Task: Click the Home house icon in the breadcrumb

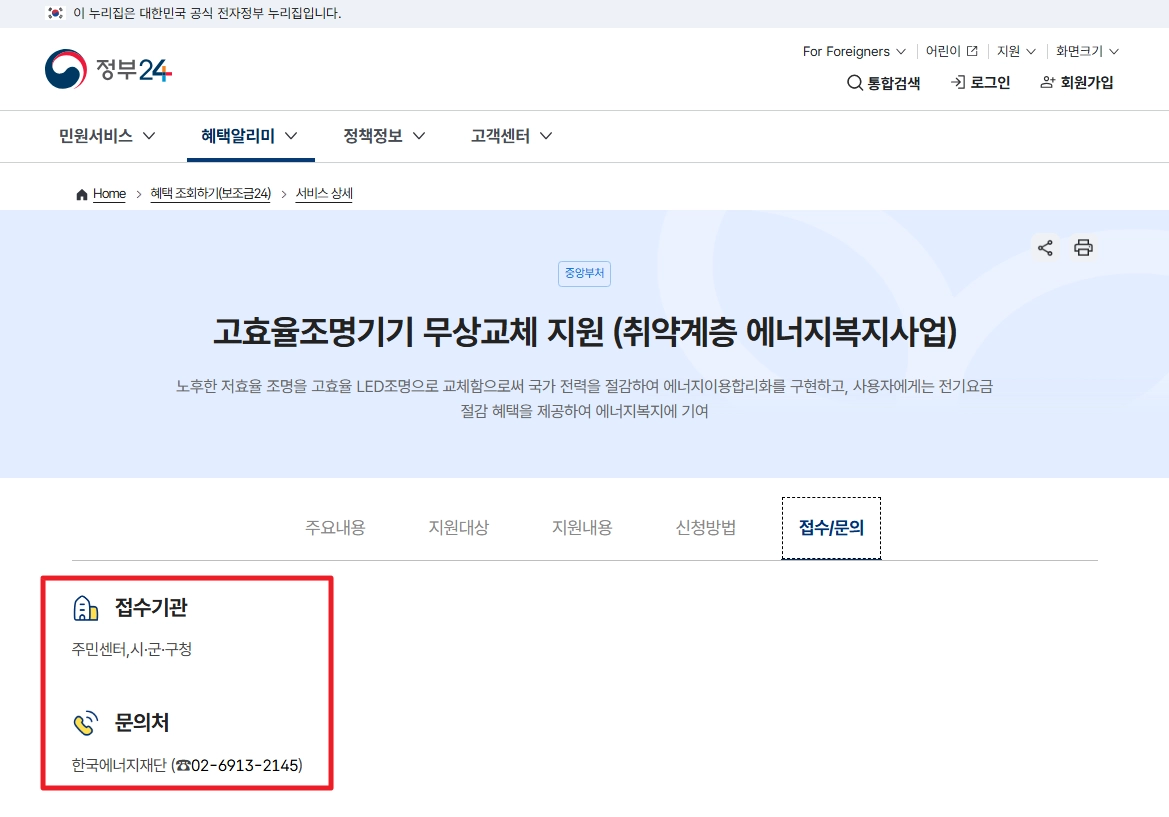Action: [x=81, y=193]
